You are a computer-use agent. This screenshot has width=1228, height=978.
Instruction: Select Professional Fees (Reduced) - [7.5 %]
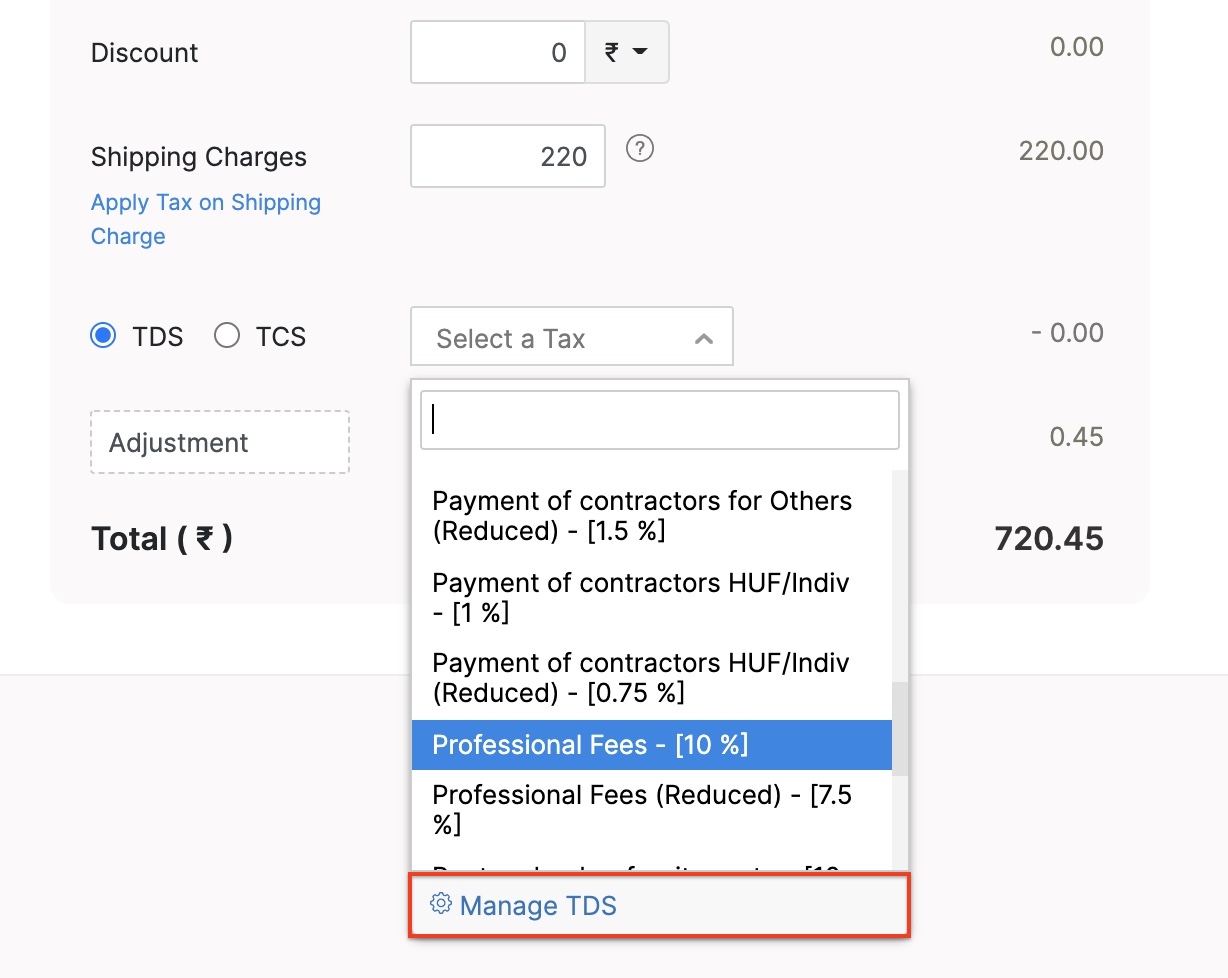[640, 809]
